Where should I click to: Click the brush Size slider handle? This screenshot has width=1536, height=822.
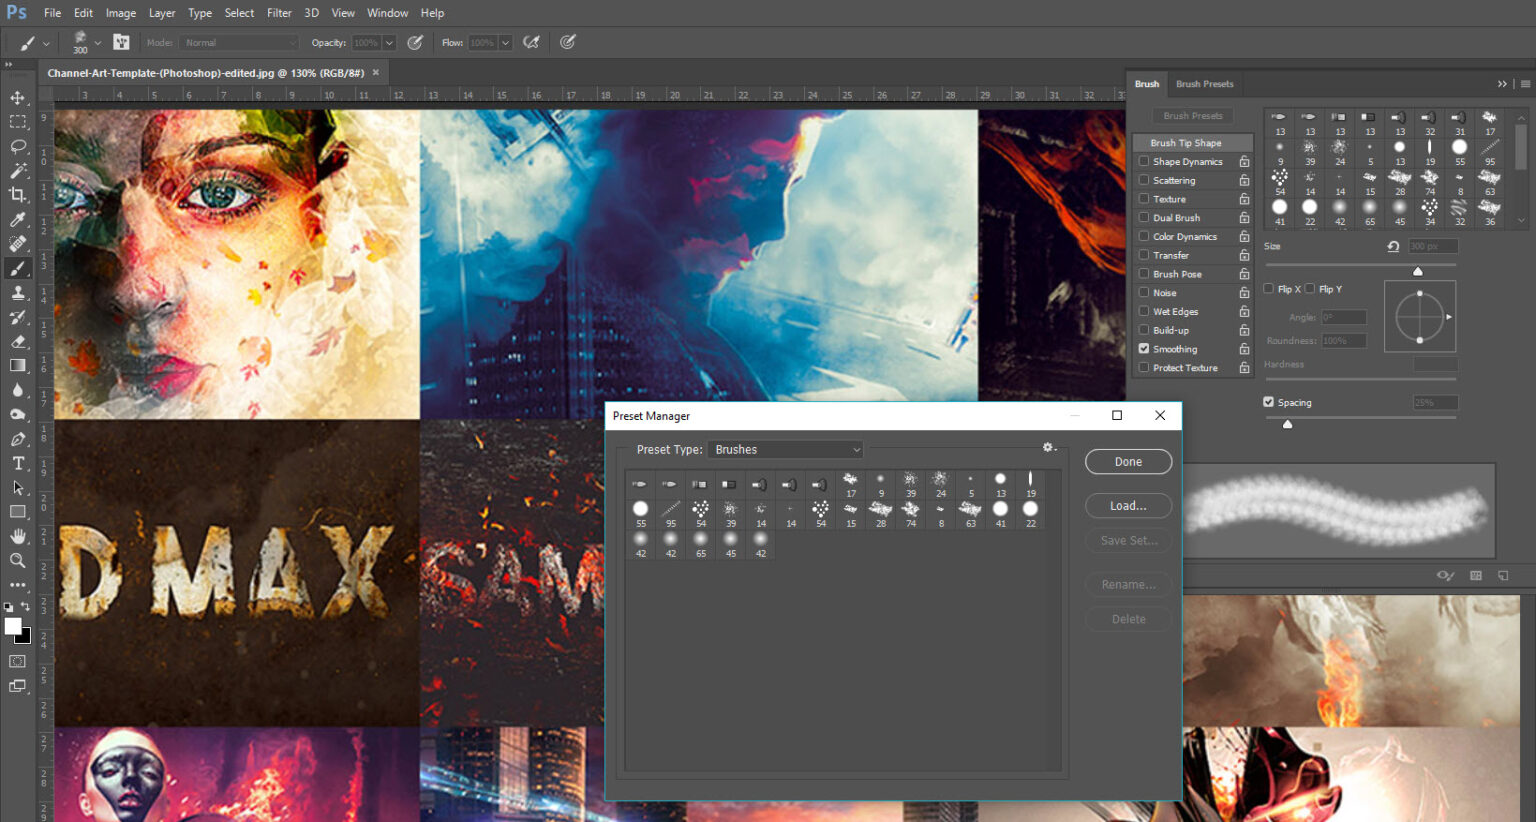(x=1417, y=271)
